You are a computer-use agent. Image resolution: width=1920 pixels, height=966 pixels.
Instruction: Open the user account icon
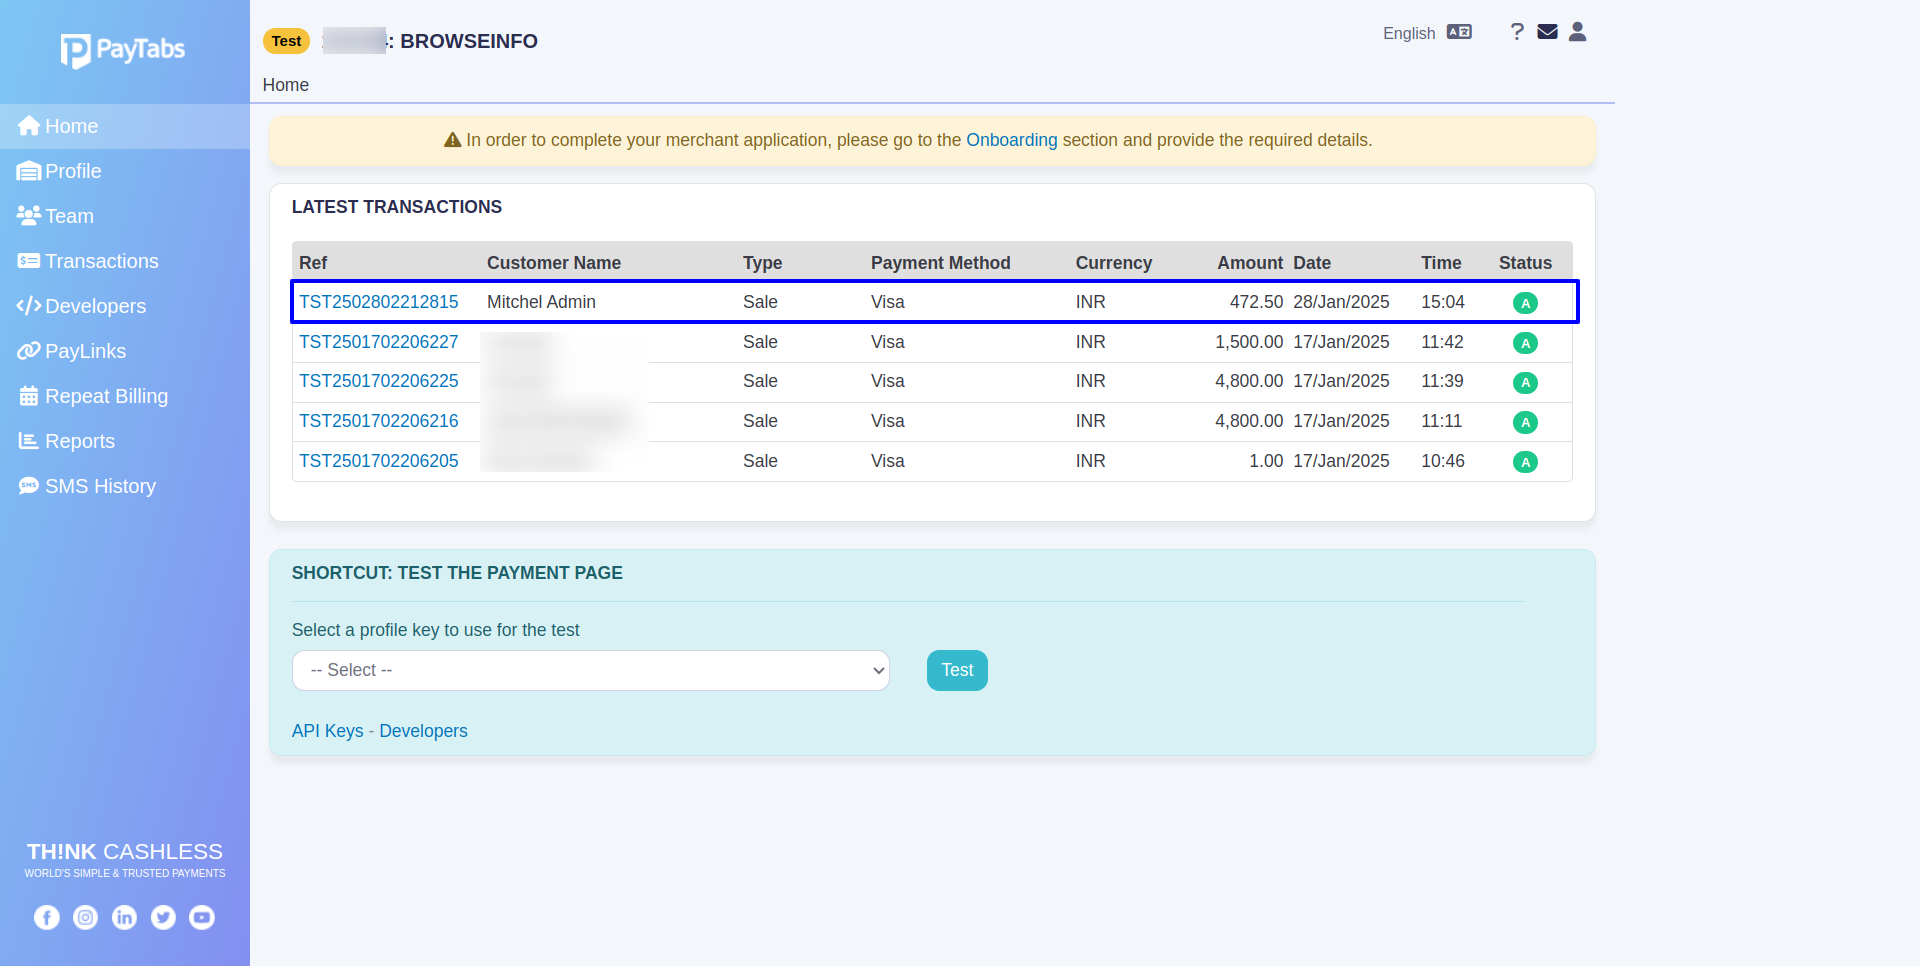click(1577, 32)
